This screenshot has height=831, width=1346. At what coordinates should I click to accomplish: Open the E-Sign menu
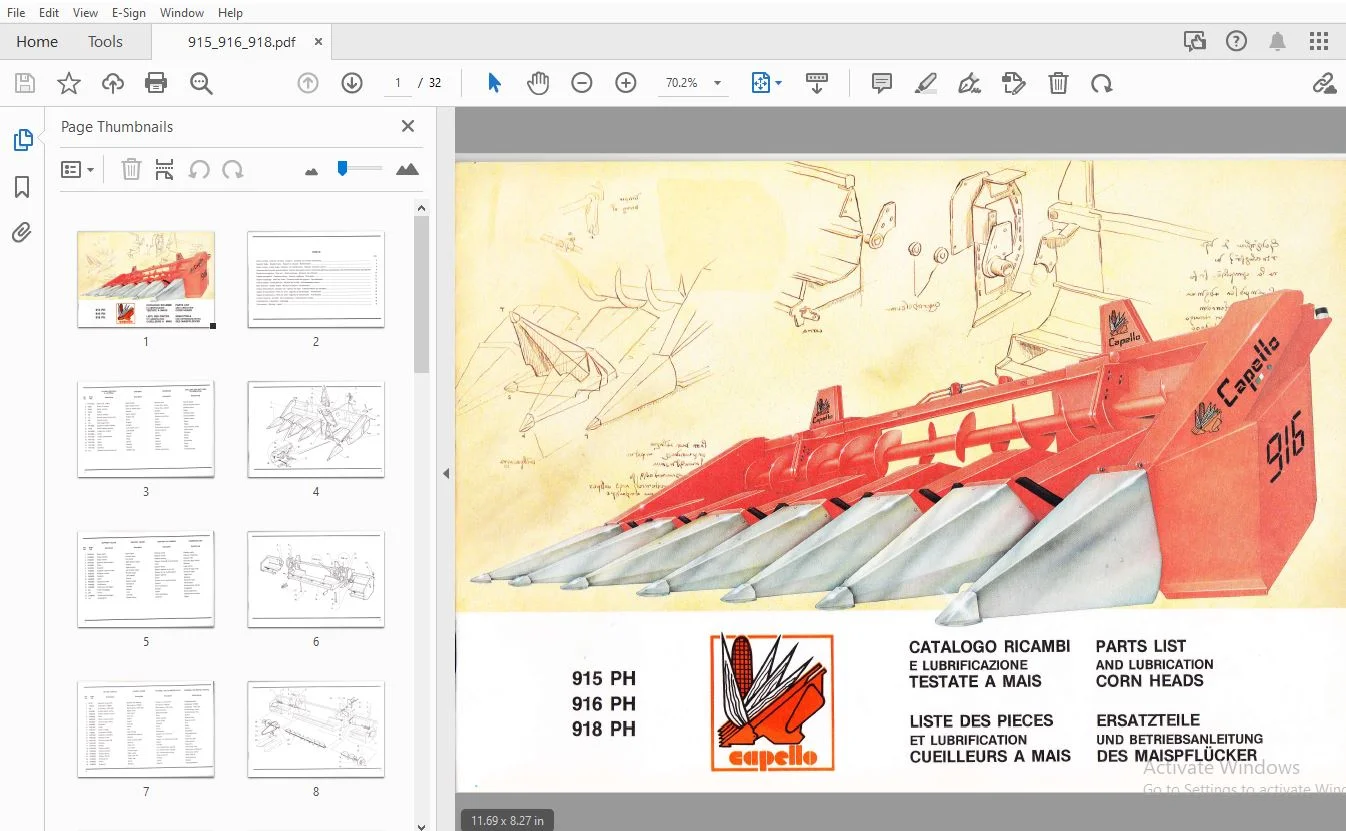(x=129, y=12)
